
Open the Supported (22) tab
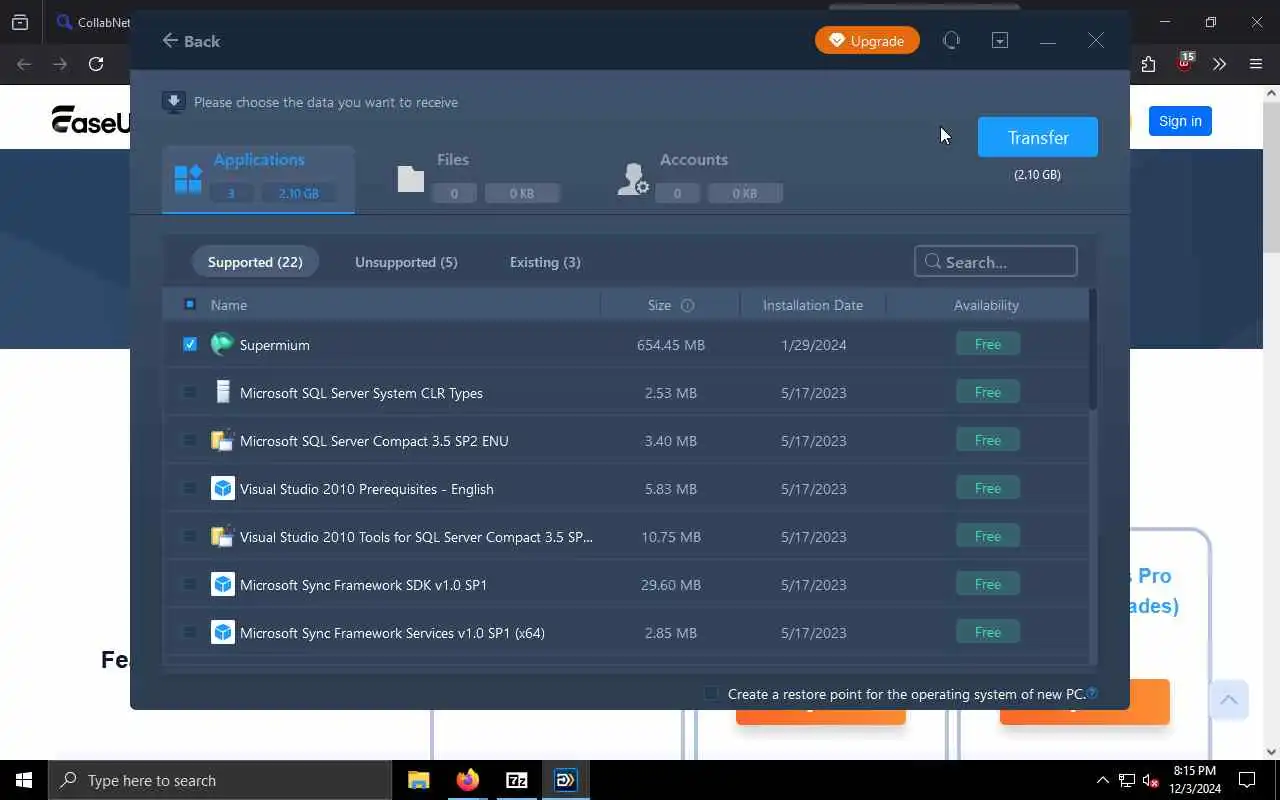pos(255,262)
